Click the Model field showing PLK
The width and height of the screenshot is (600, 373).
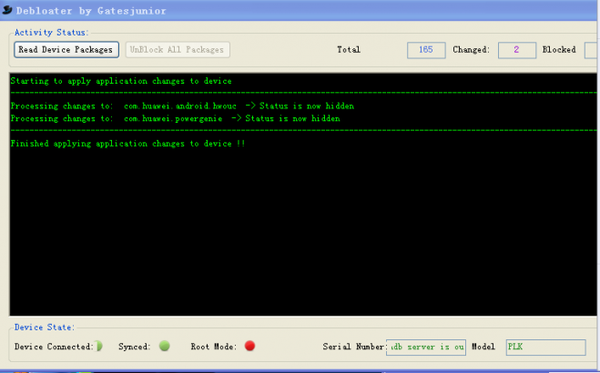pos(546,347)
